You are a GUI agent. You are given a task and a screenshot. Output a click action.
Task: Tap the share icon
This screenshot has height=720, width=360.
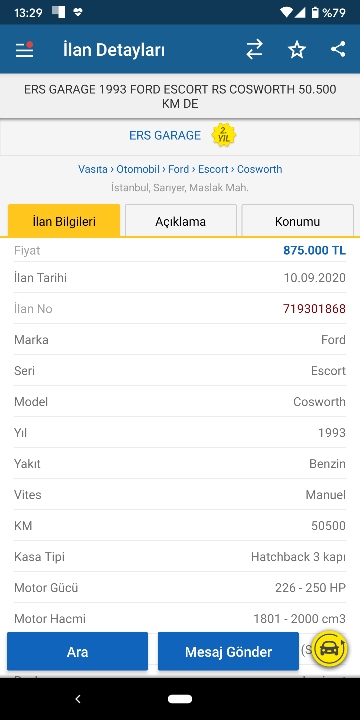tap(338, 49)
